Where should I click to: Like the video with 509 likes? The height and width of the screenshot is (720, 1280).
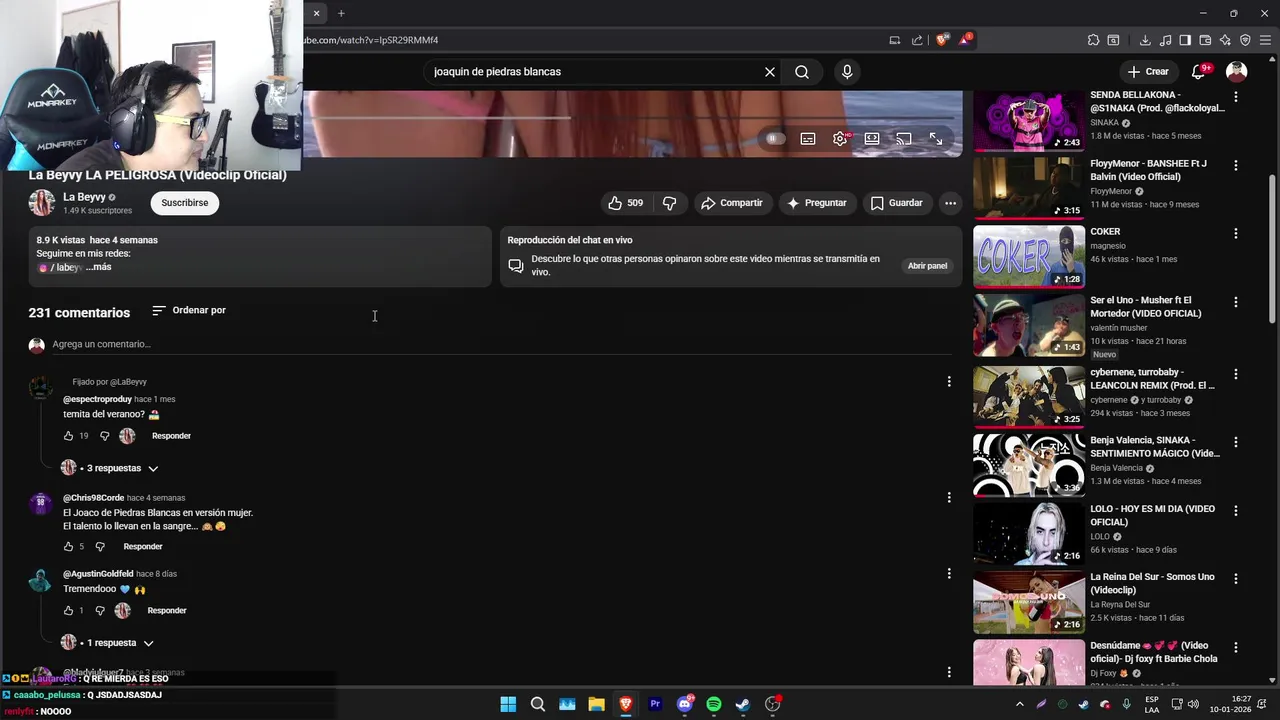pos(625,203)
